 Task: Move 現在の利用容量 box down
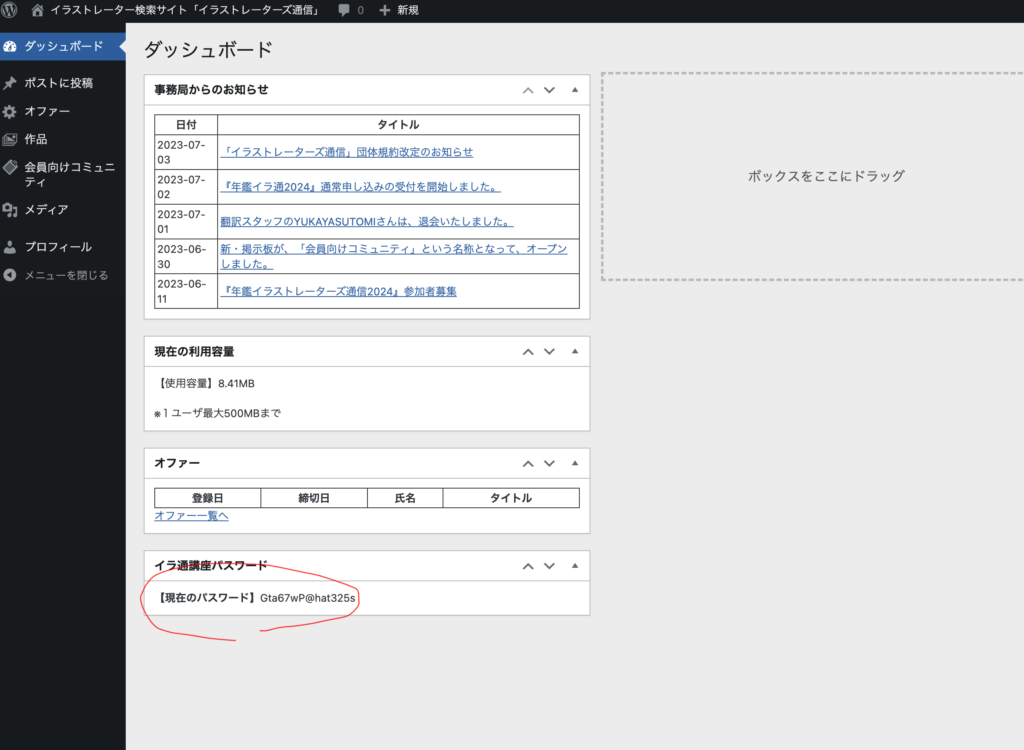point(549,352)
